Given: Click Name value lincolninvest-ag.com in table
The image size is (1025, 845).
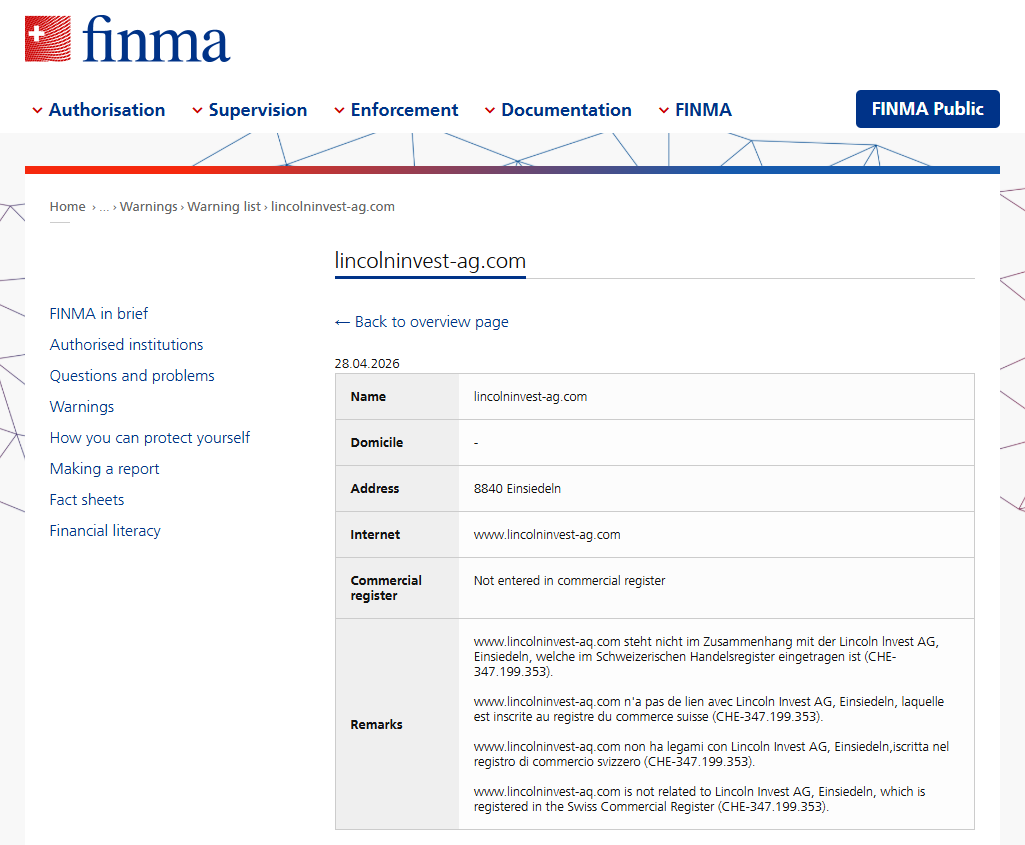Looking at the screenshot, I should pyautogui.click(x=530, y=397).
